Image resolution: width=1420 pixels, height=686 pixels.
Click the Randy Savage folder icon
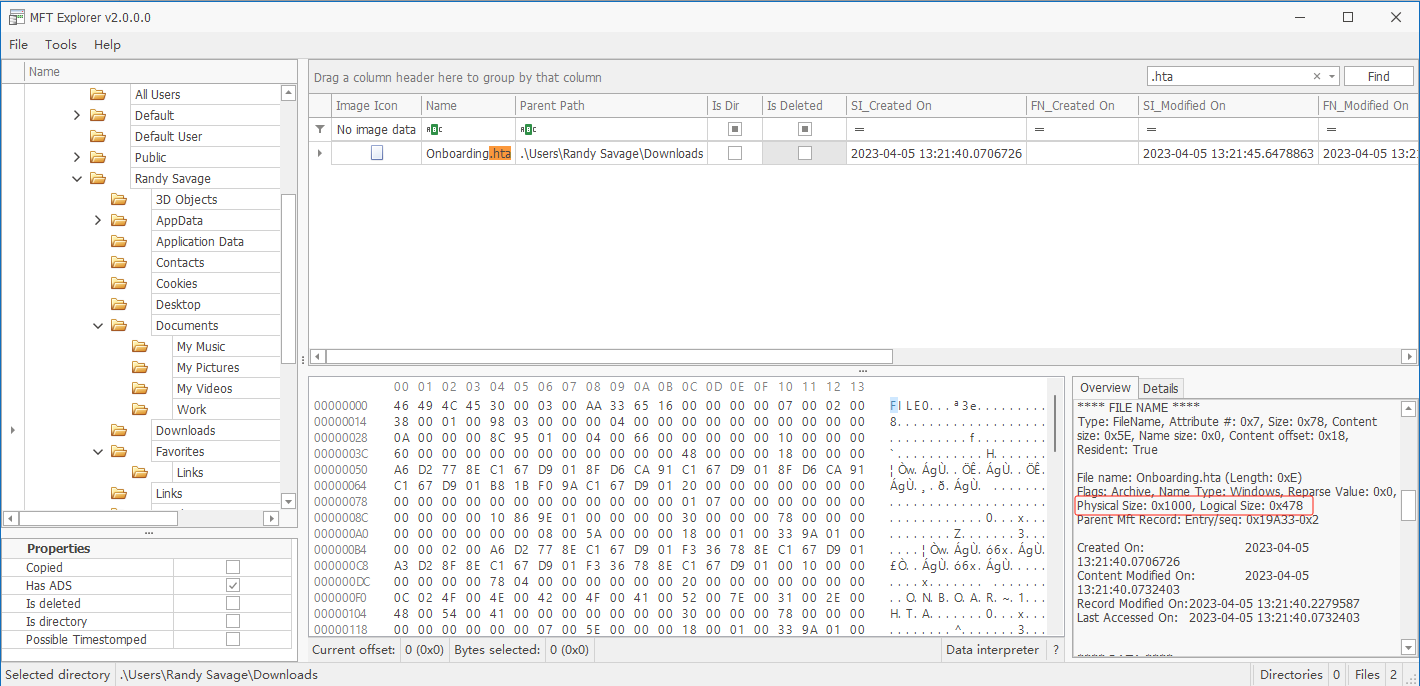point(98,178)
